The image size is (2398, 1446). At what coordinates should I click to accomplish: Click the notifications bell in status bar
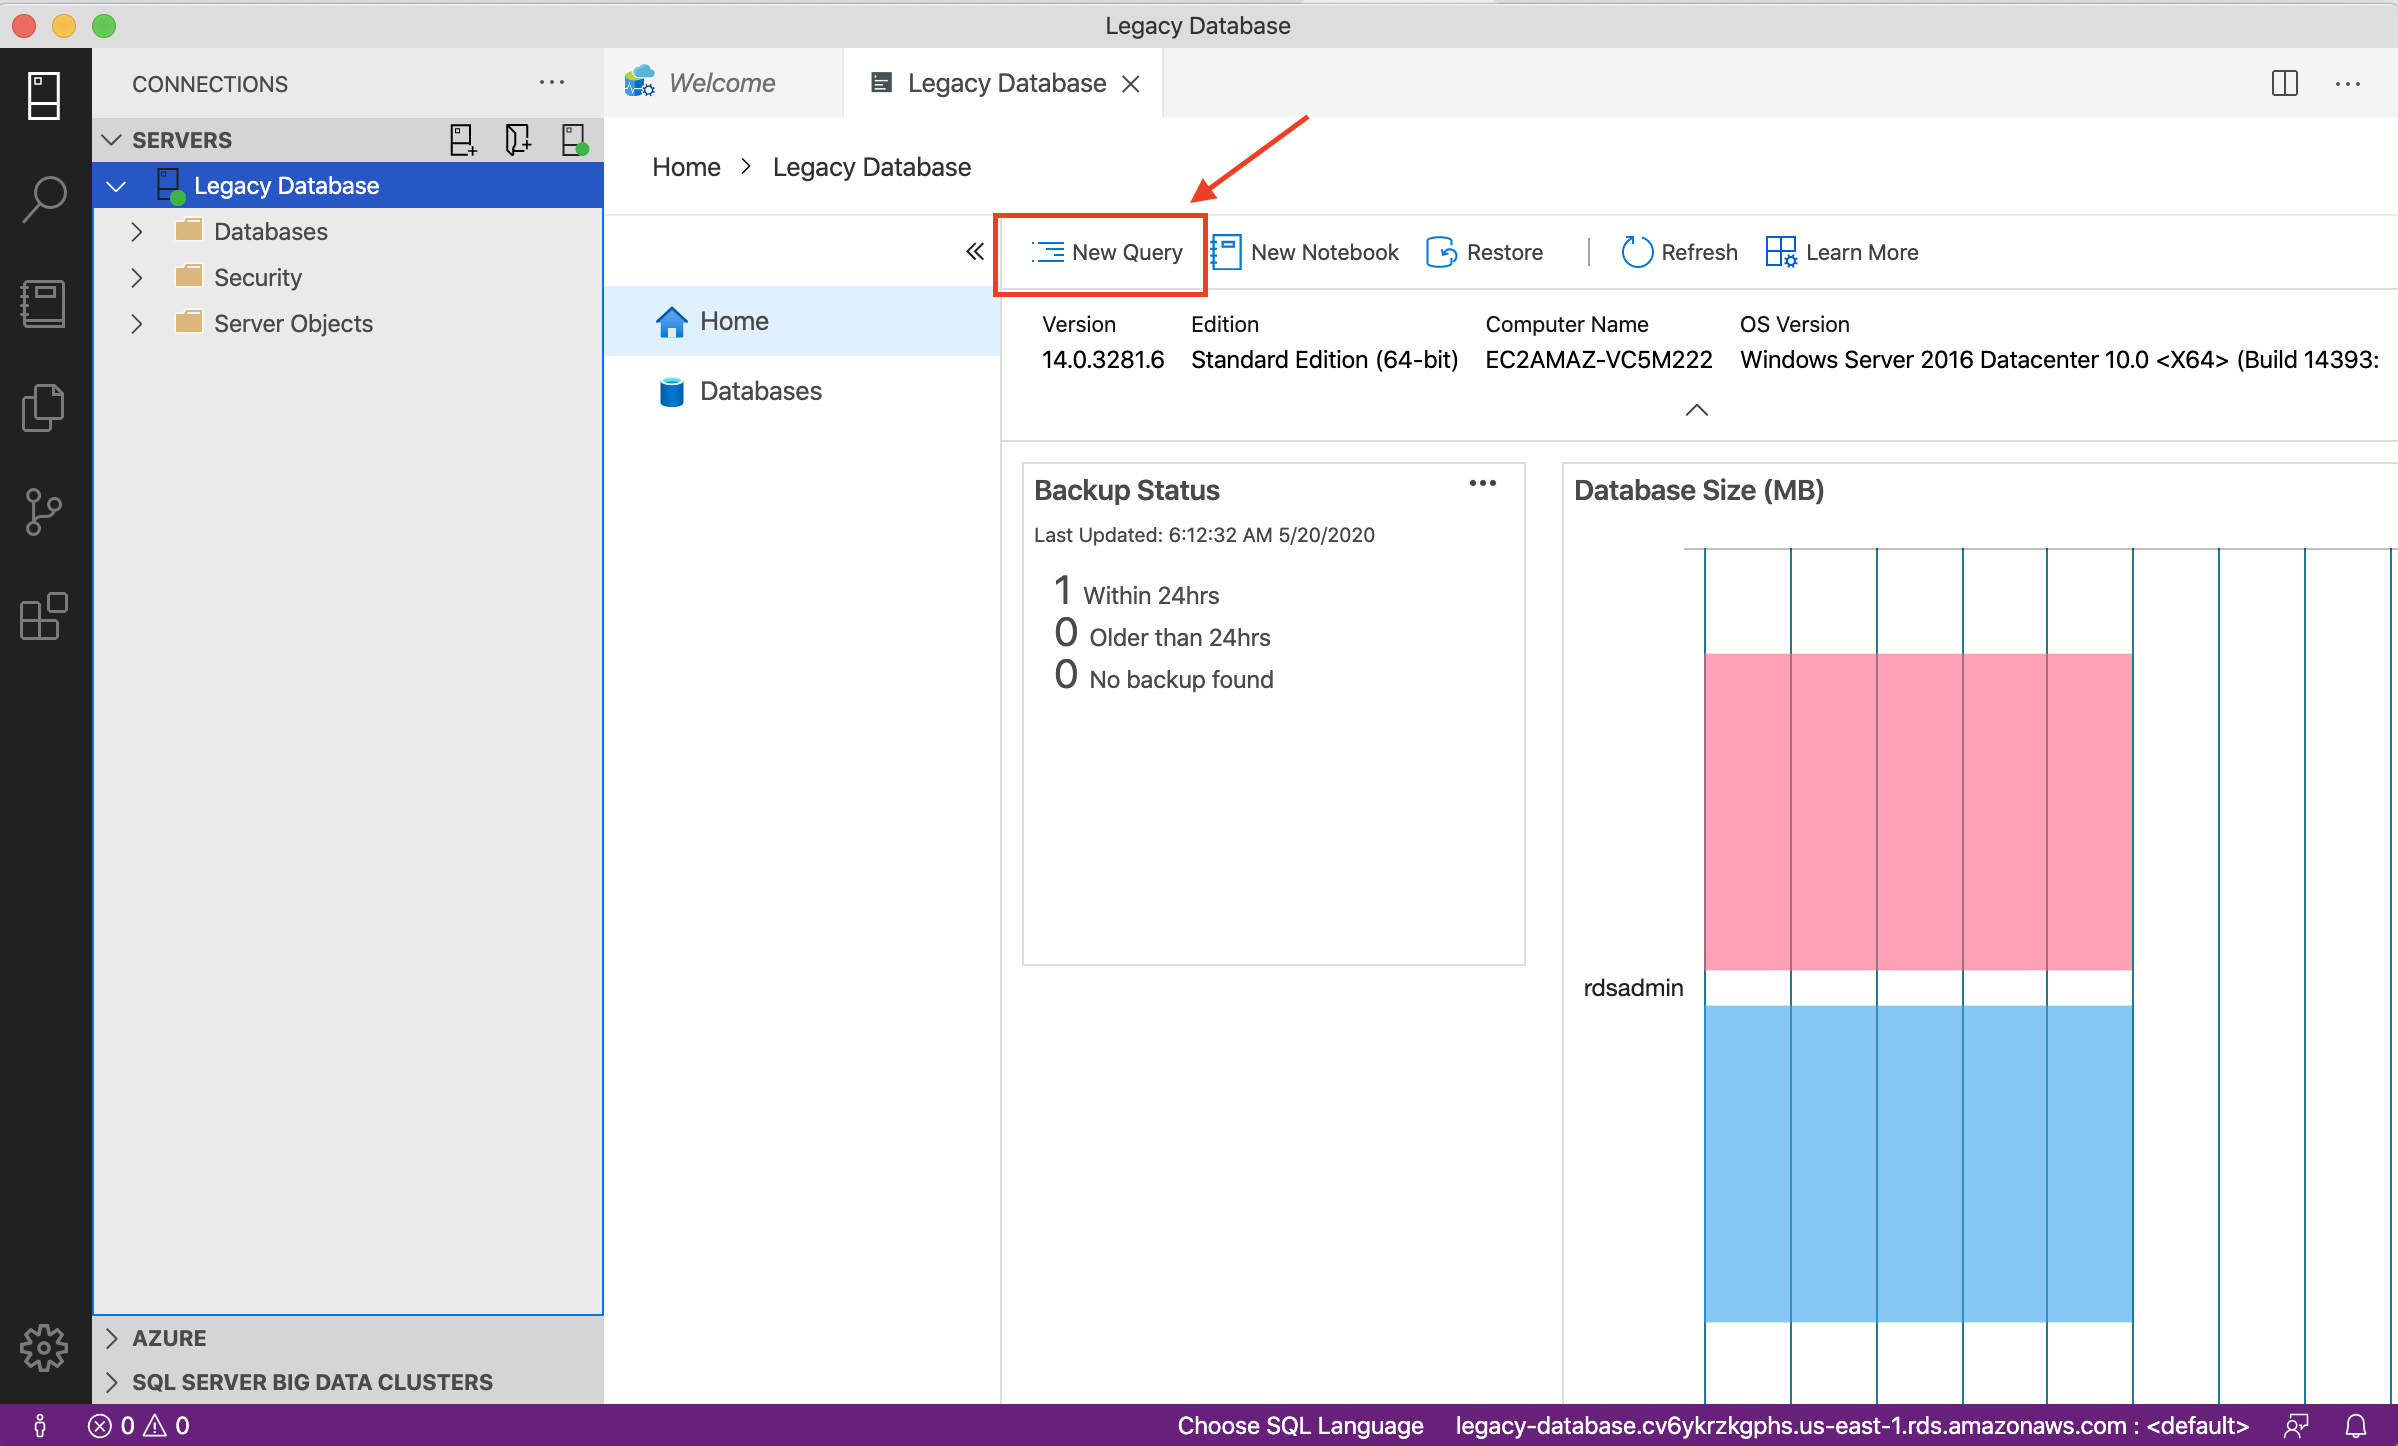(x=2357, y=1425)
